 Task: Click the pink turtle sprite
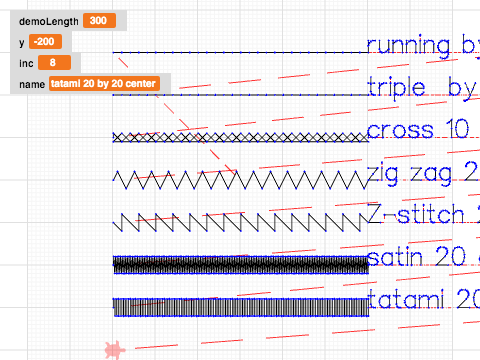click(x=115, y=350)
